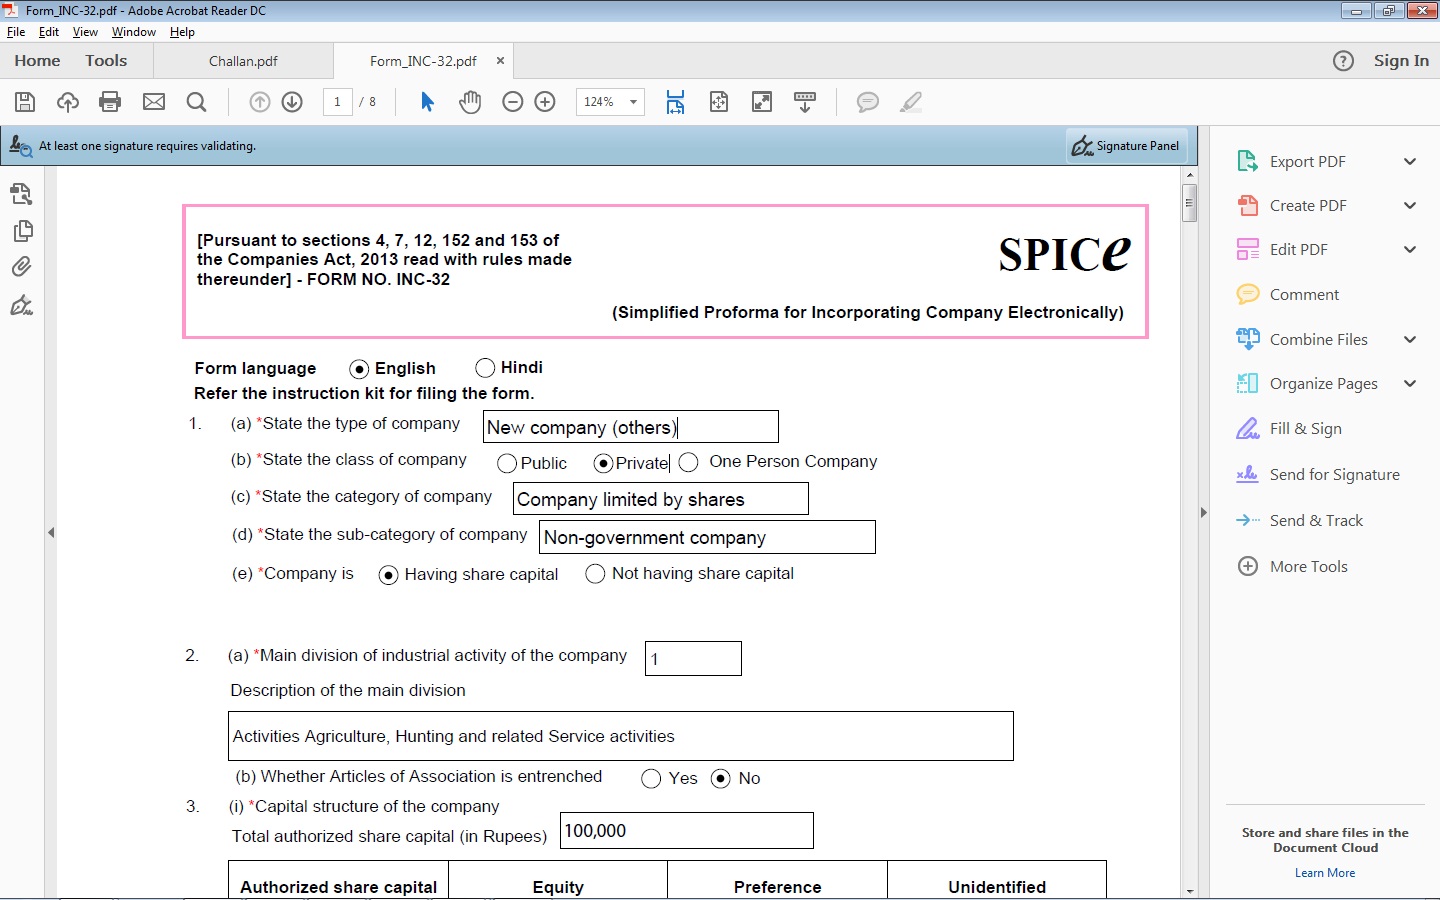Screen dimensions: 1440x900
Task: Click the page number input field
Action: (x=337, y=101)
